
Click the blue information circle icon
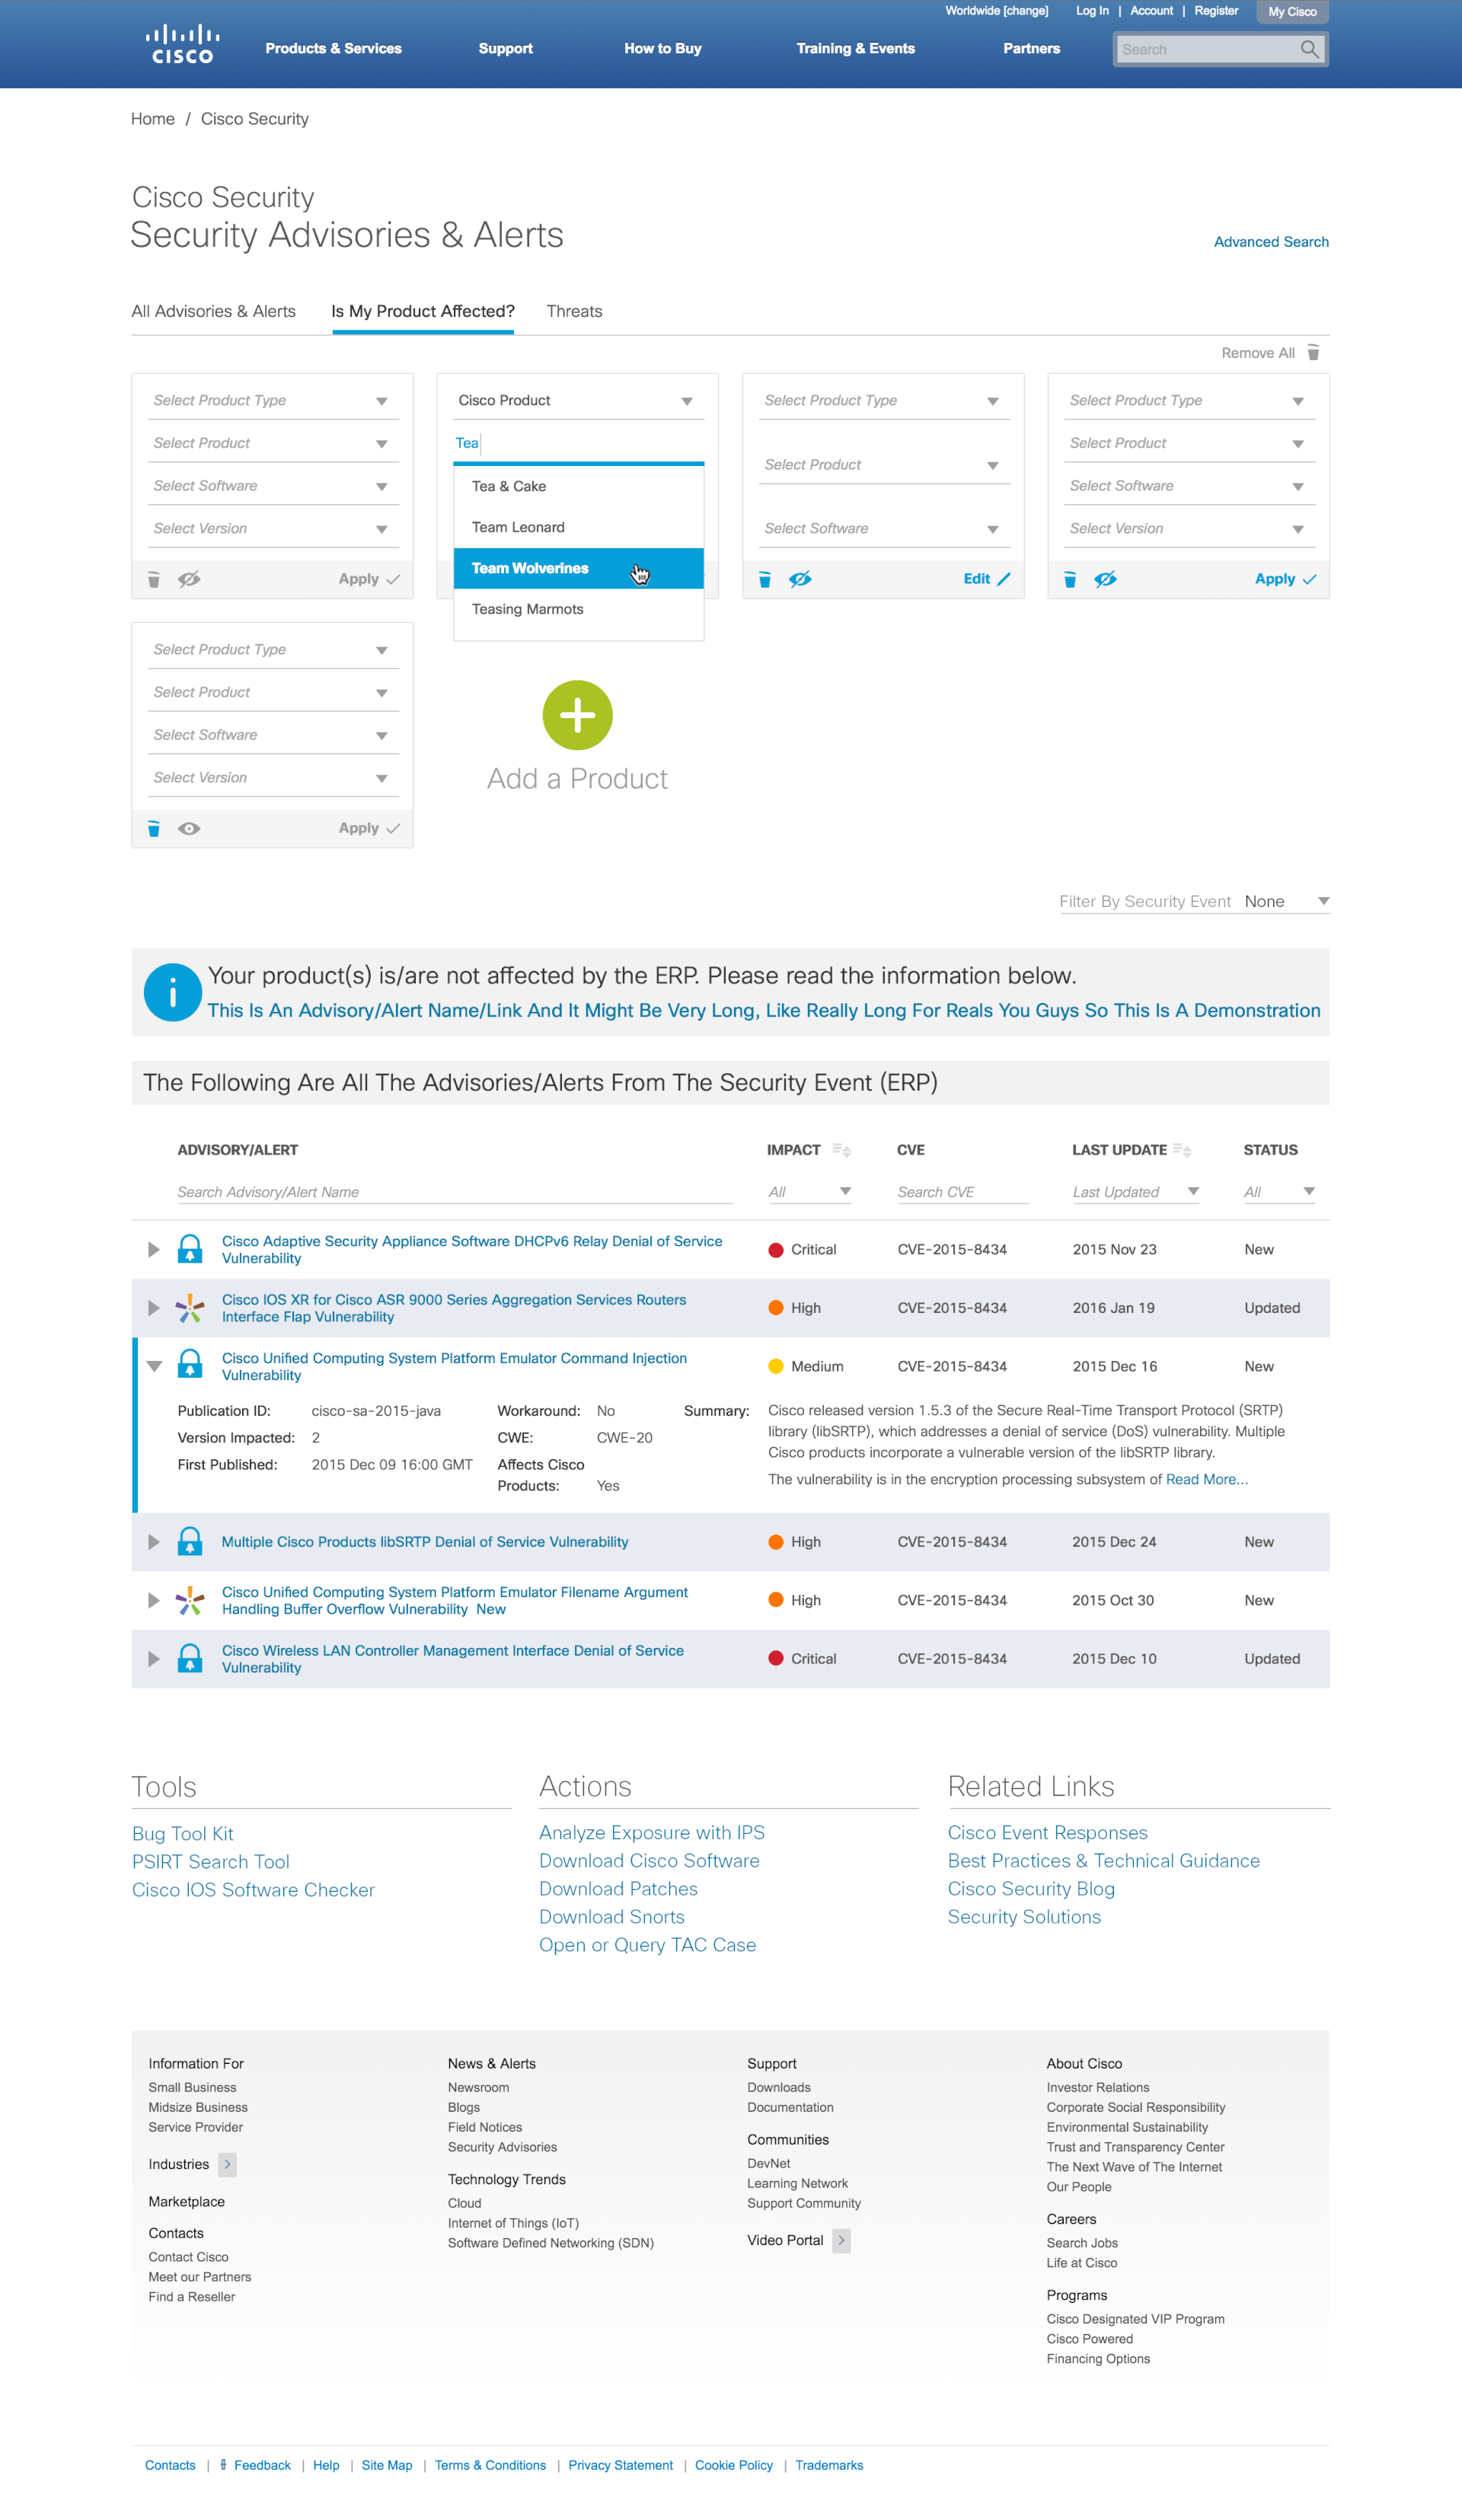172,992
